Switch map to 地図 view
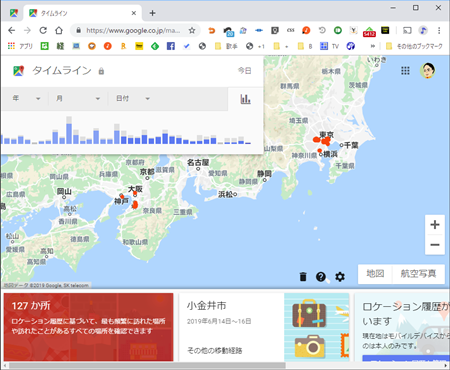Image resolution: width=450 pixels, height=370 pixels. click(375, 274)
